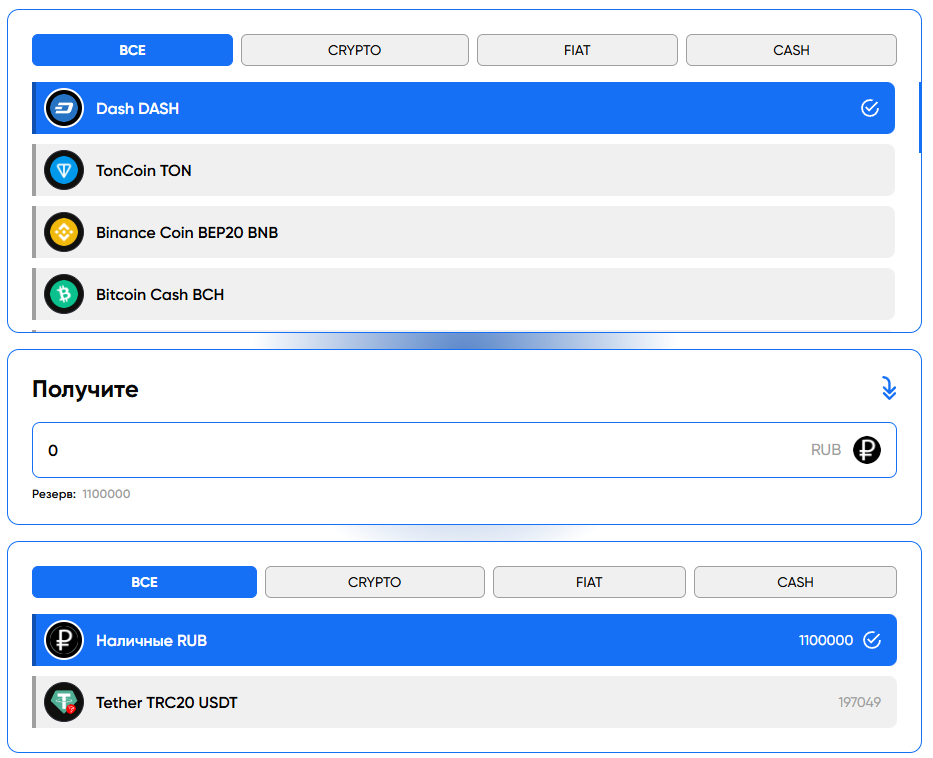The image size is (933, 758).
Task: Open the CASH filter in bottom list
Action: coord(795,582)
